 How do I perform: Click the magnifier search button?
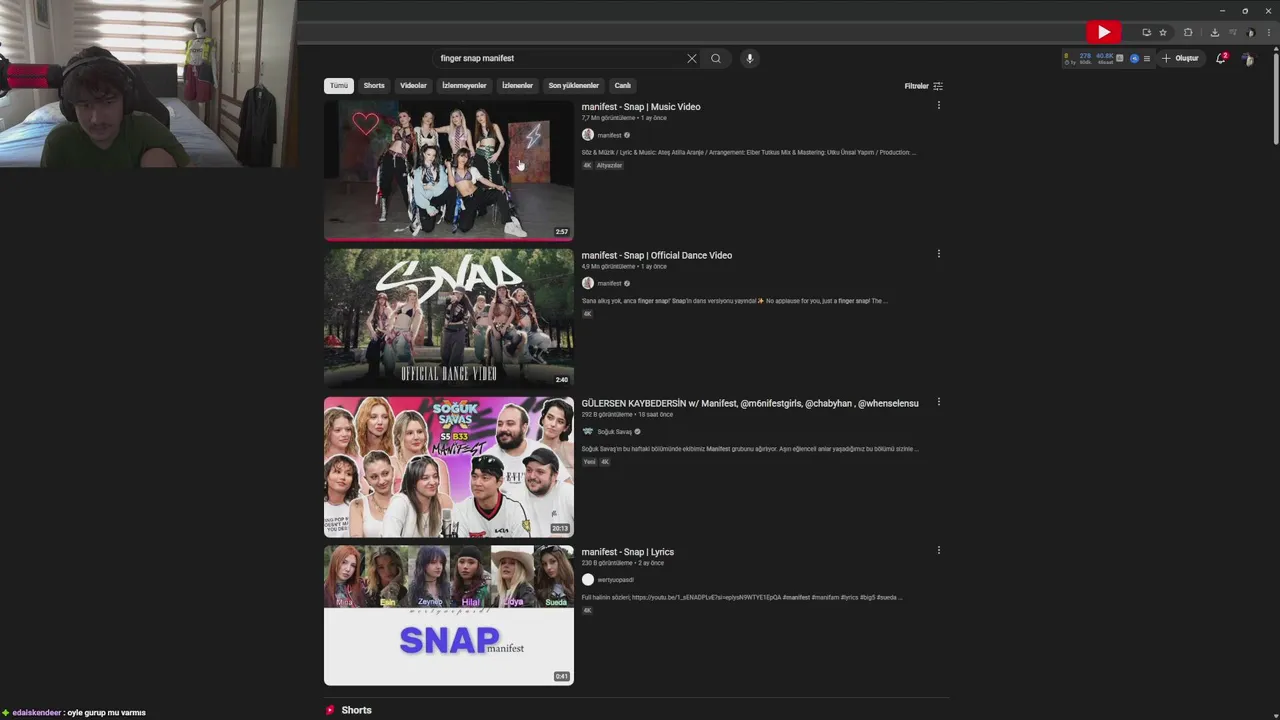[716, 58]
